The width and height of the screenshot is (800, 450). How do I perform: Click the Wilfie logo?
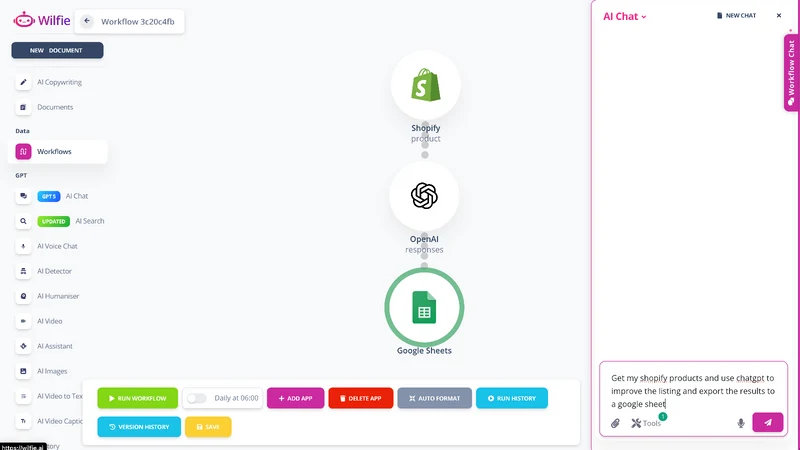(41, 20)
